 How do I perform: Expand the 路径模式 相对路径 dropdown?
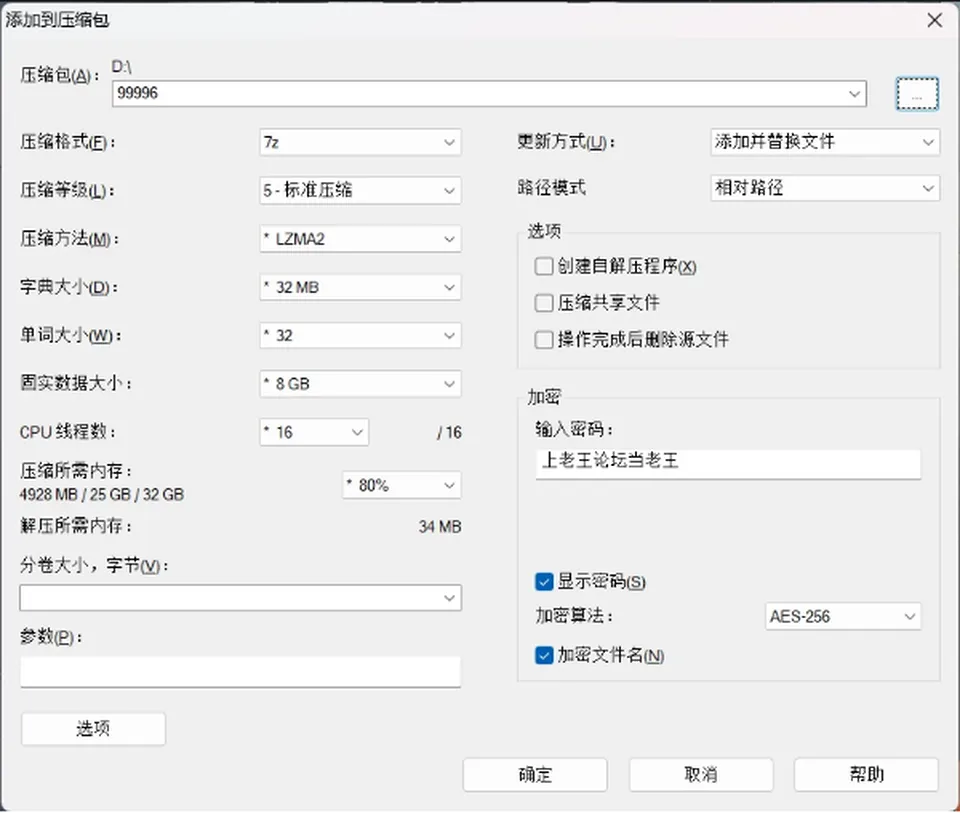[825, 188]
